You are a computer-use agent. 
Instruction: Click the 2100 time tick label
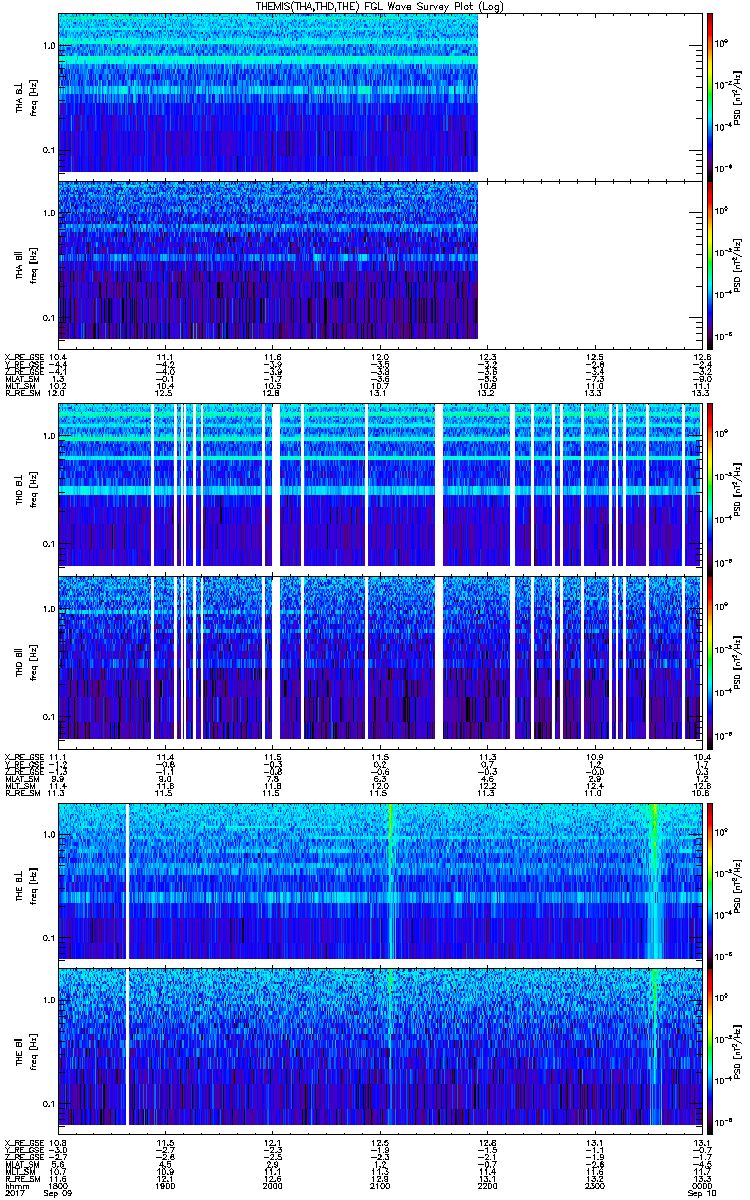point(380,1185)
